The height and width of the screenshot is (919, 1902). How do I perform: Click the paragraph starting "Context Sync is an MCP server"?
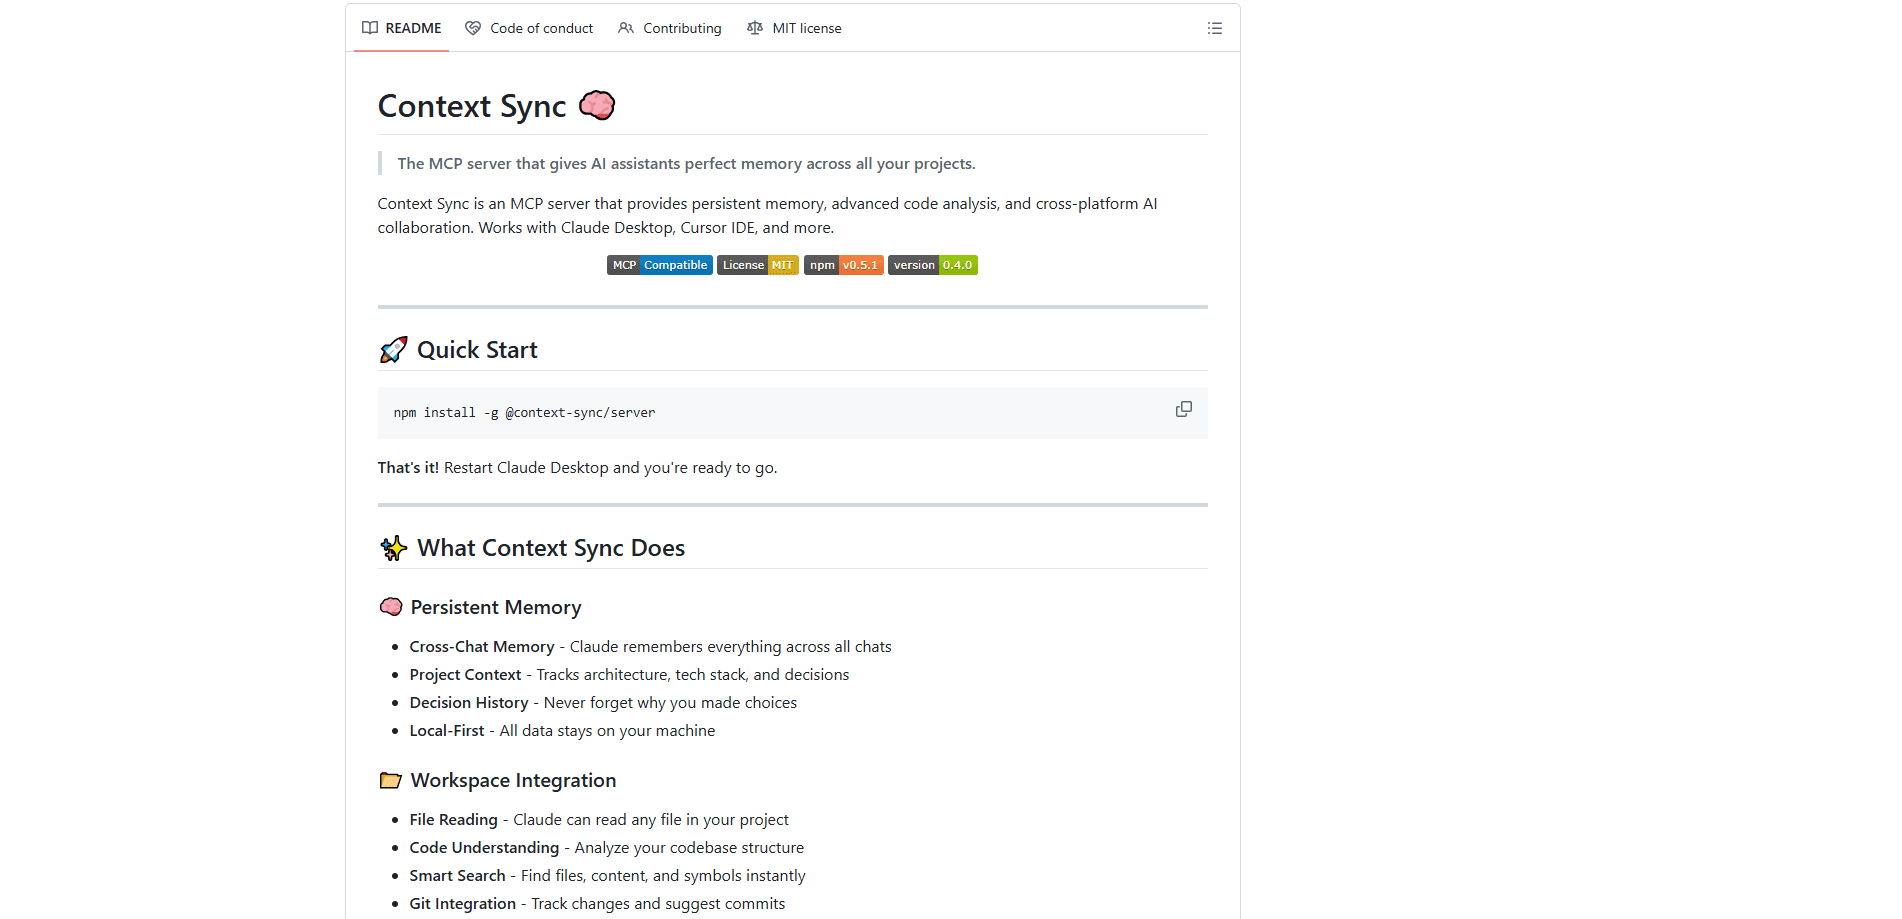coord(767,215)
